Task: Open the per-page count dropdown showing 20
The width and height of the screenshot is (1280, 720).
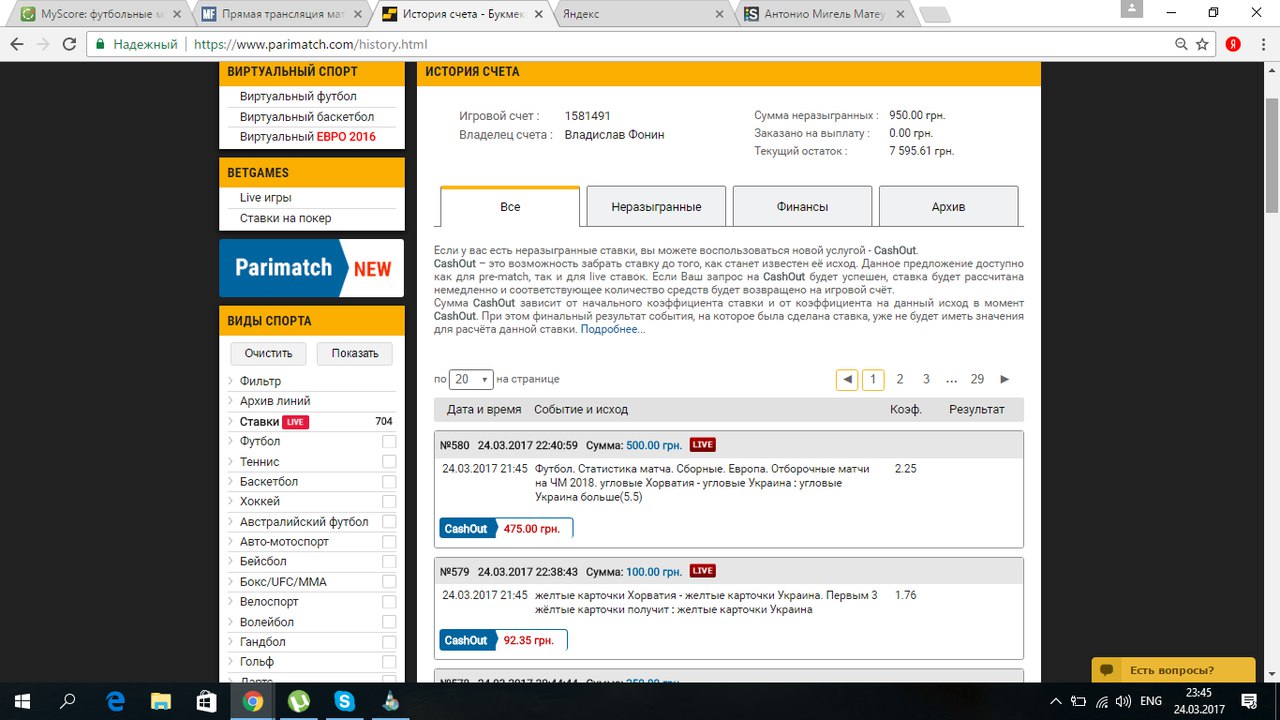Action: click(472, 379)
